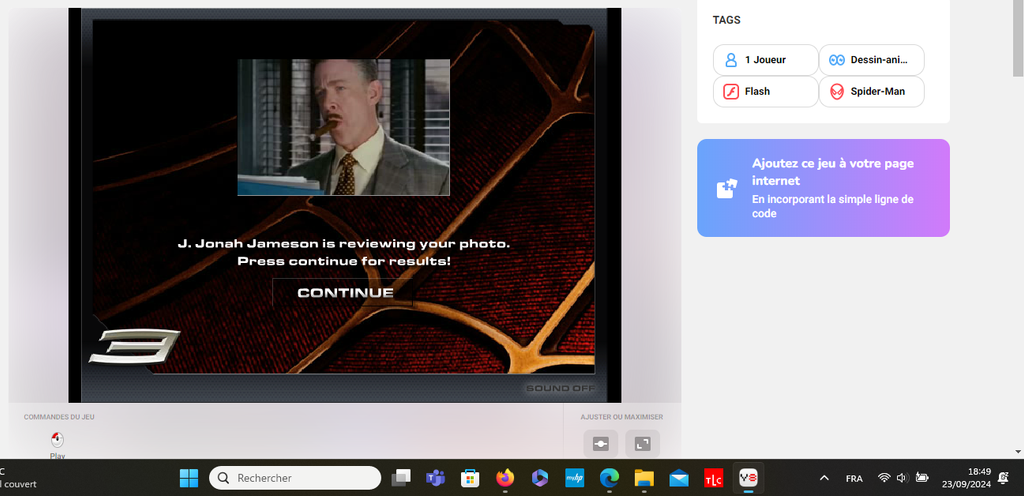This screenshot has width=1024, height=496.
Task: Open the Spider-Man tag
Action: point(871,91)
